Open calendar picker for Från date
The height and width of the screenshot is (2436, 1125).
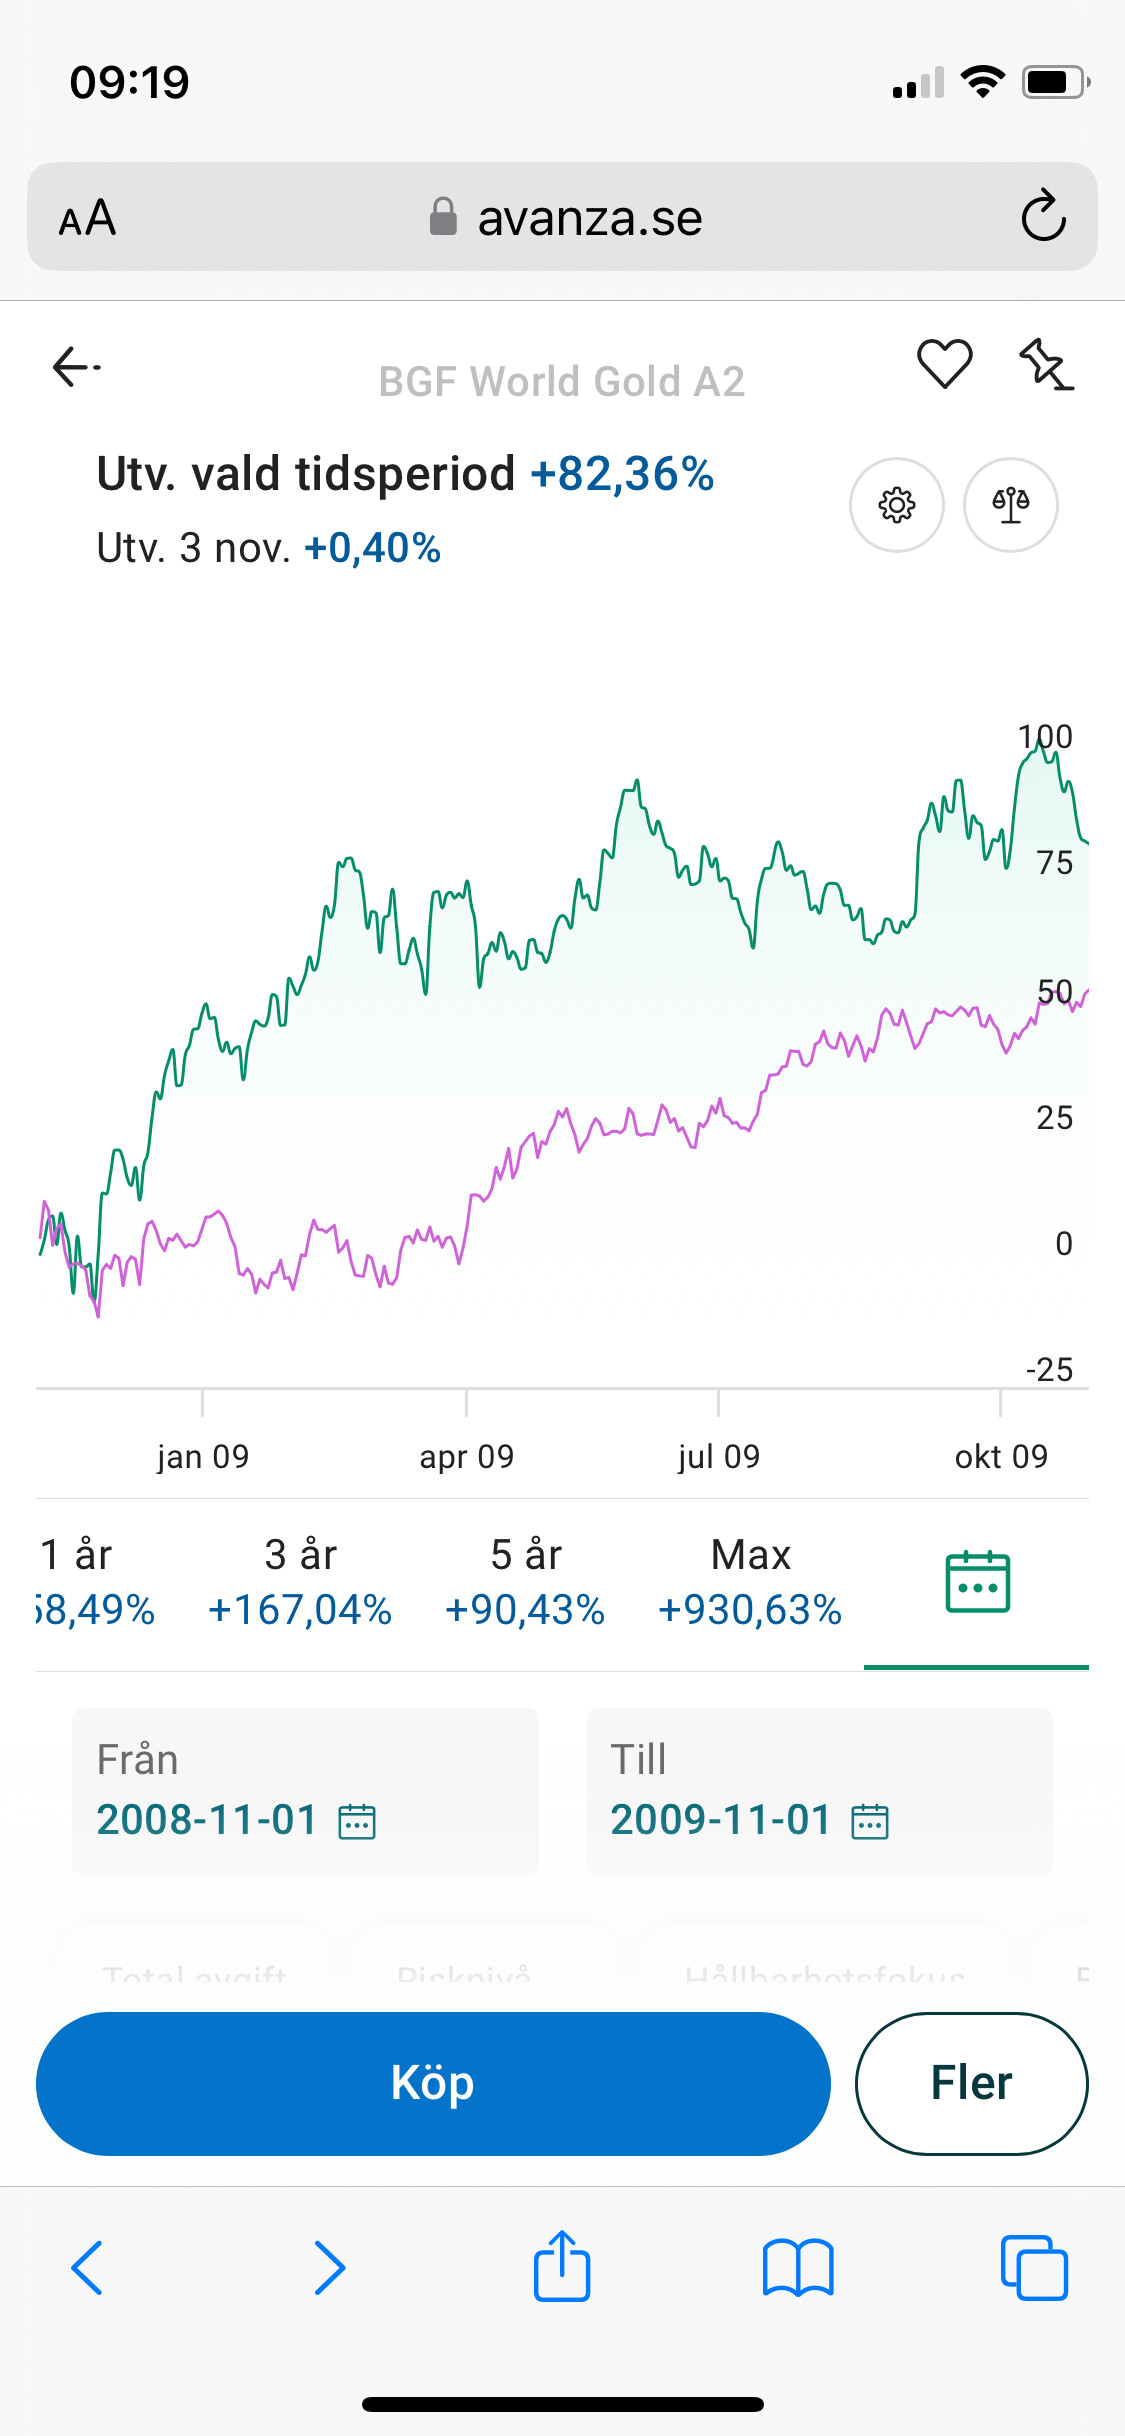357,1821
